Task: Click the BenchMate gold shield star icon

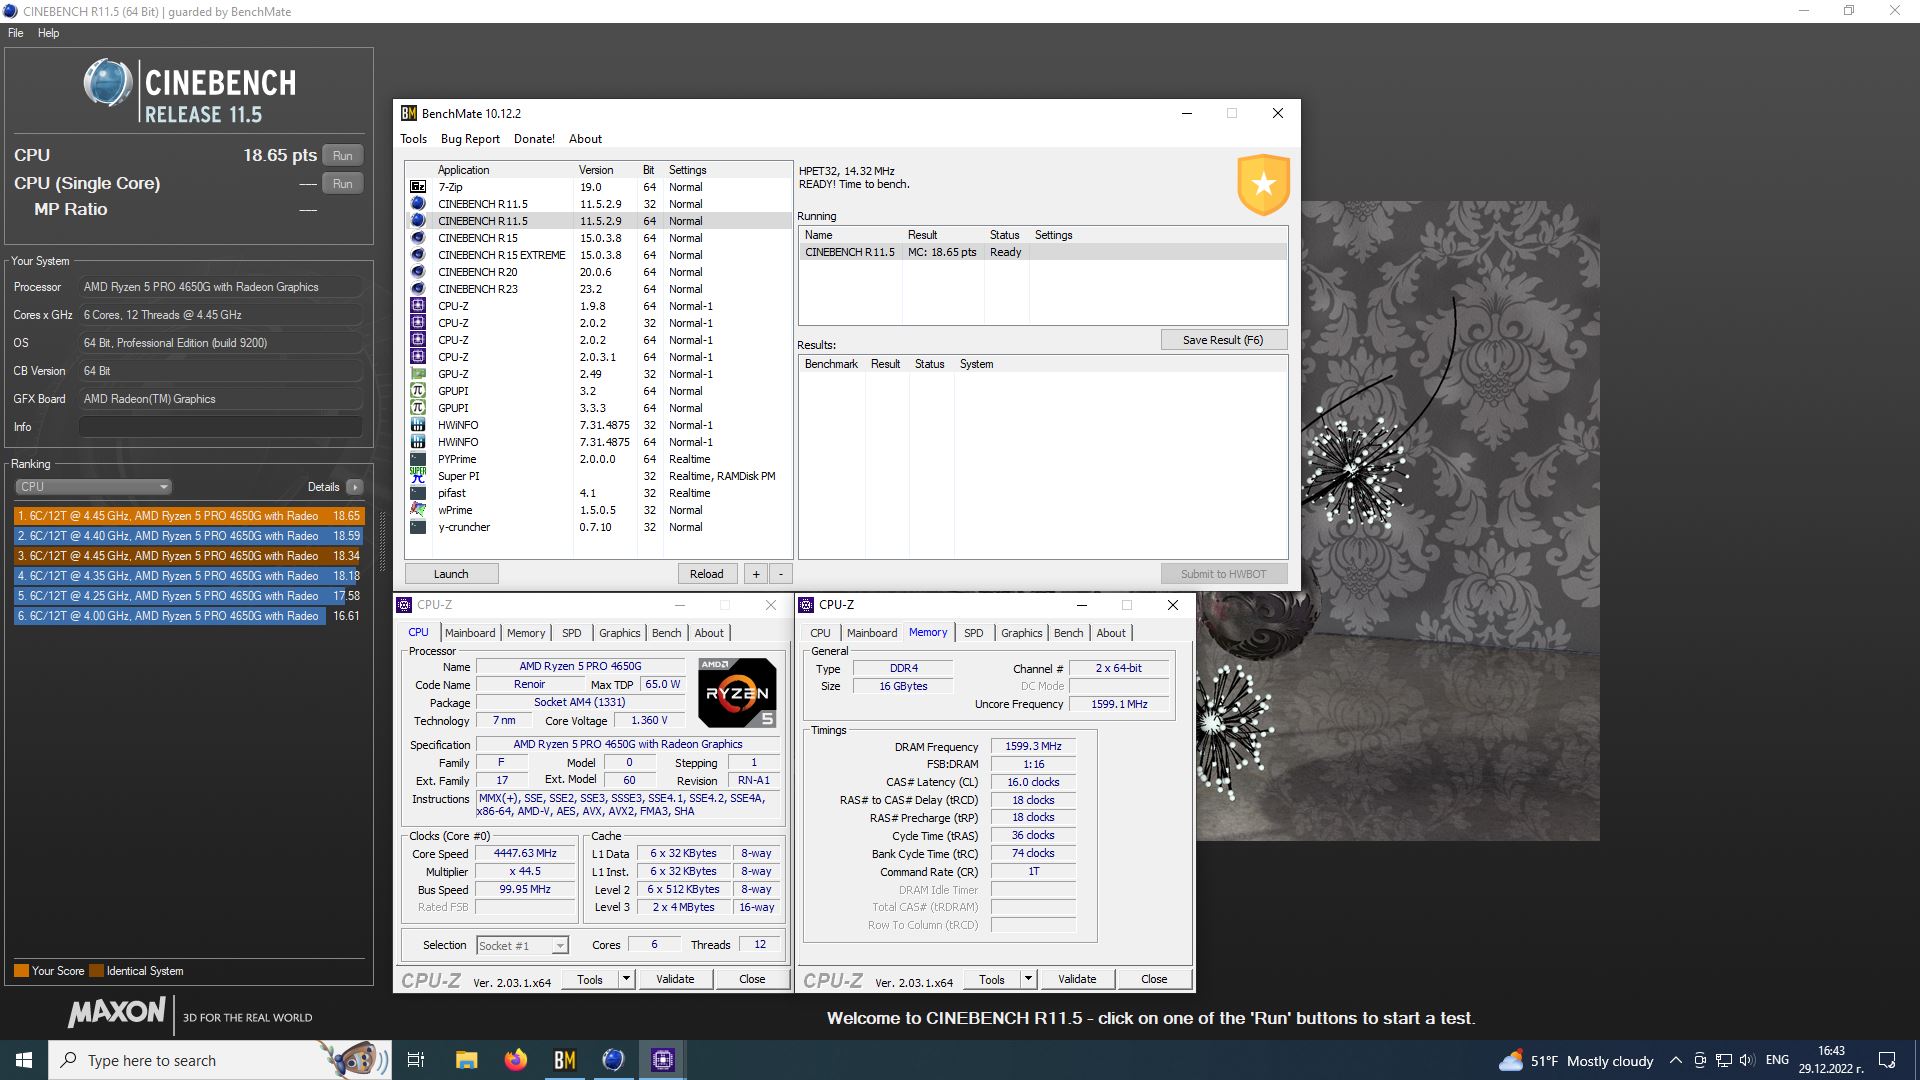Action: click(1263, 185)
